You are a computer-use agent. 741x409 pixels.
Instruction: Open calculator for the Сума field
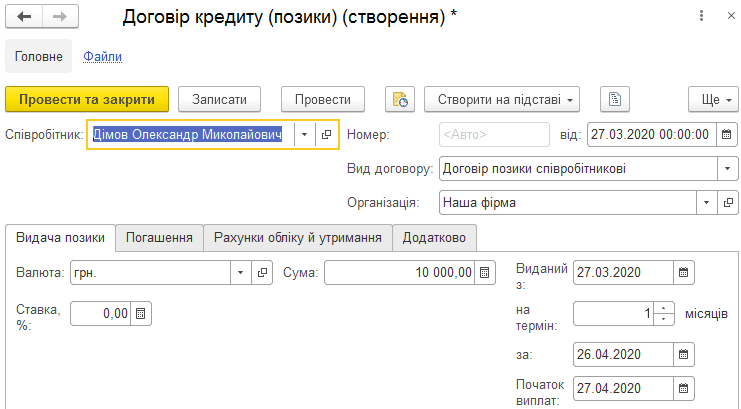484,273
